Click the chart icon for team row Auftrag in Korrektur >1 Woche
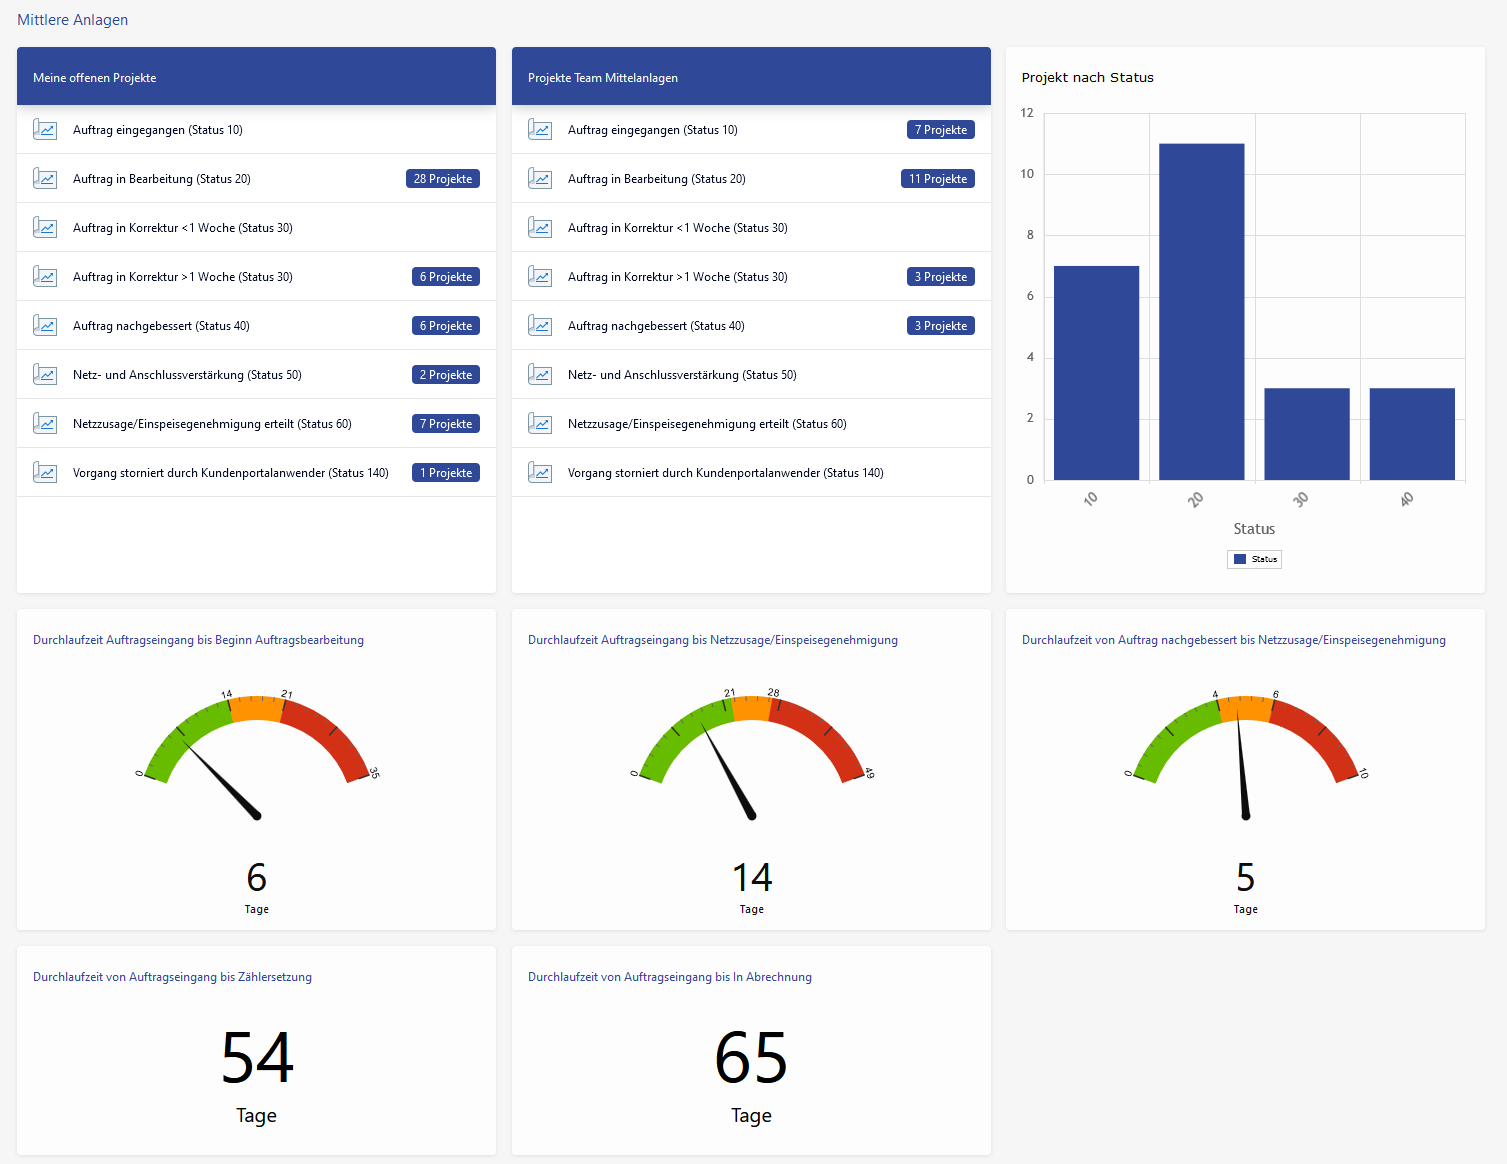Viewport: 1507px width, 1164px height. point(540,276)
